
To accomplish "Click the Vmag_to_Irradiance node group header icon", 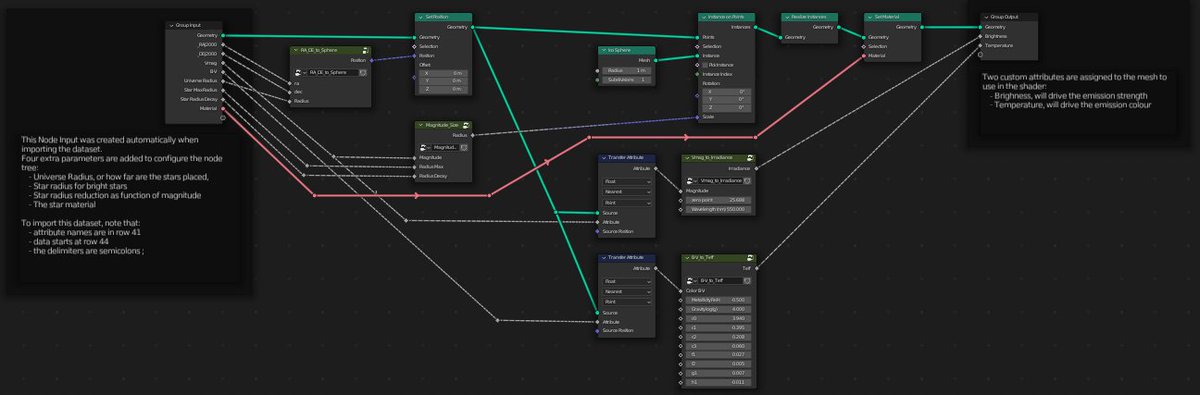I will point(749,158).
